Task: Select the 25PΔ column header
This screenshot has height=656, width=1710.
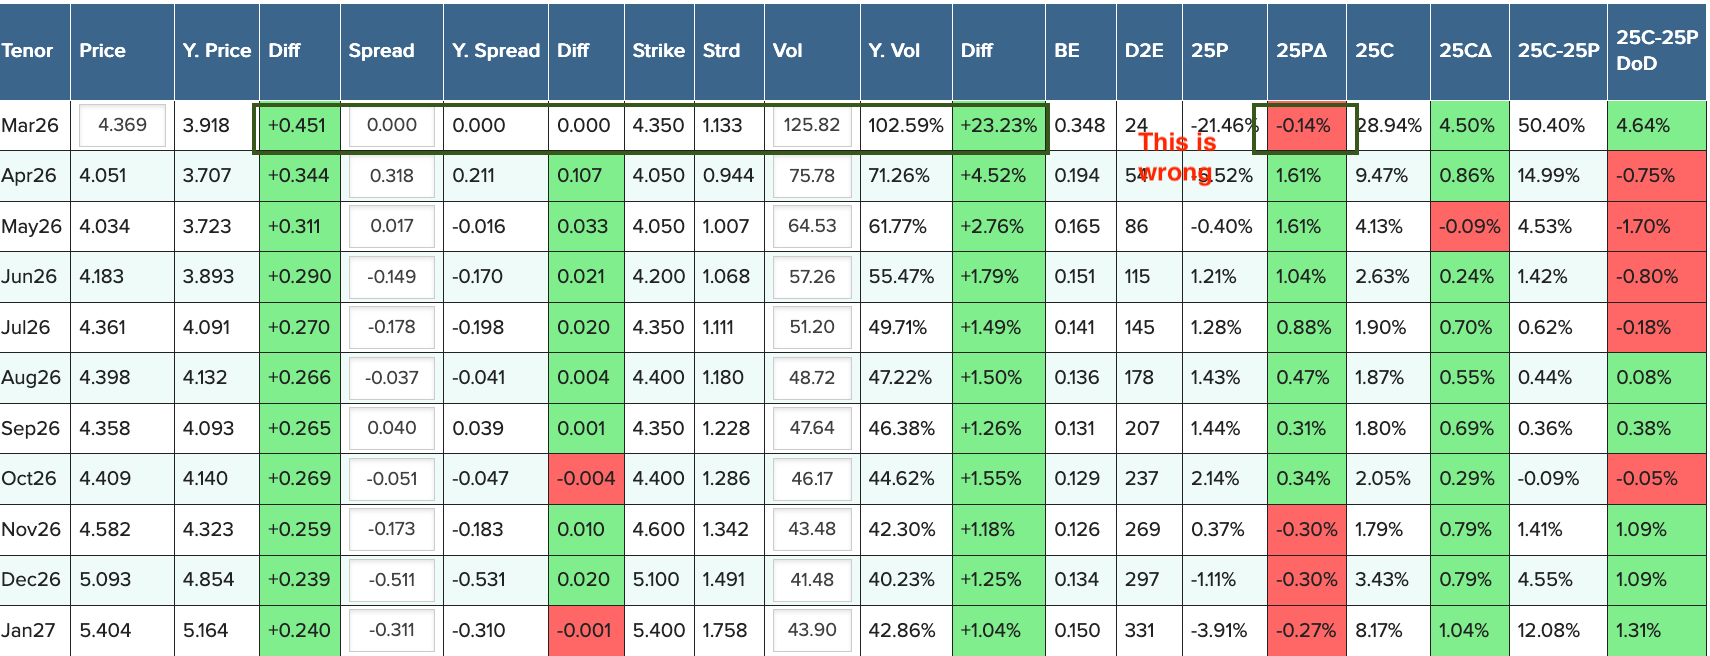Action: (1301, 51)
